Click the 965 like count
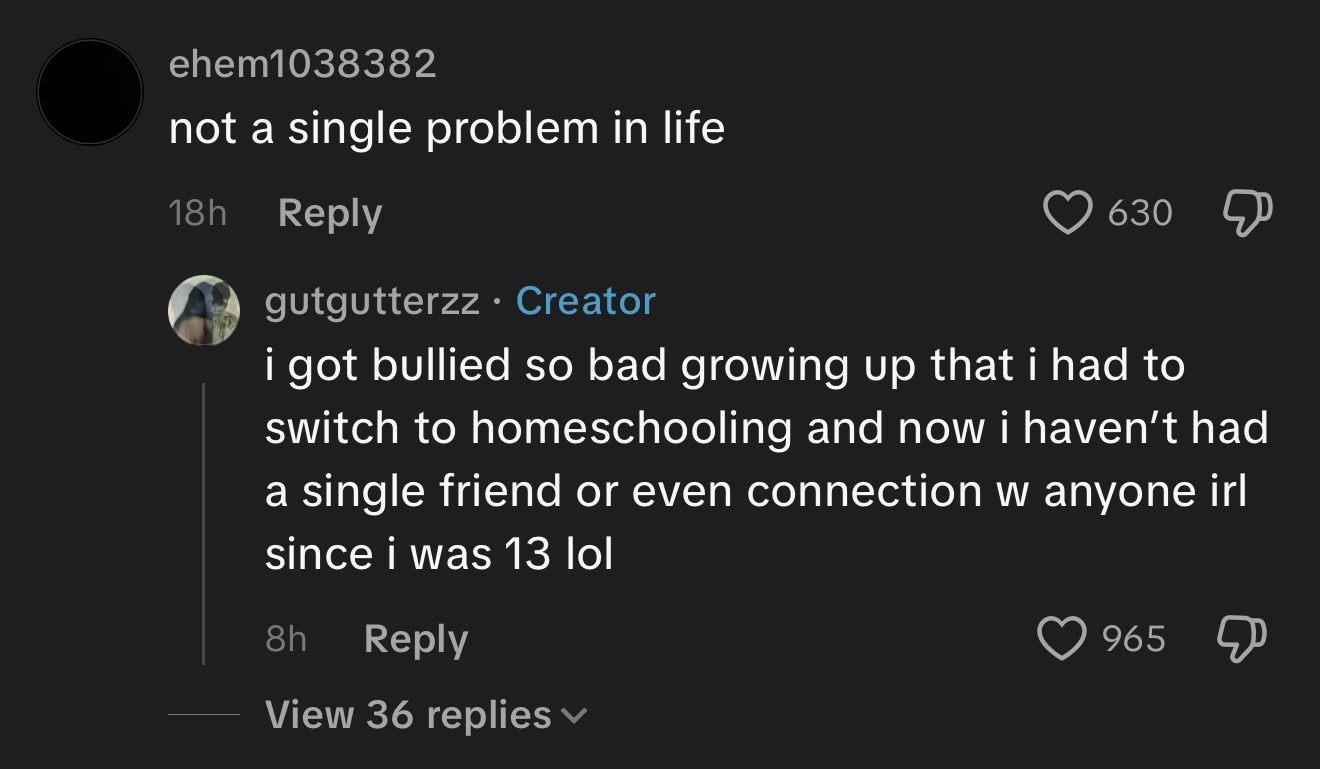The image size is (1320, 769). (x=1134, y=639)
